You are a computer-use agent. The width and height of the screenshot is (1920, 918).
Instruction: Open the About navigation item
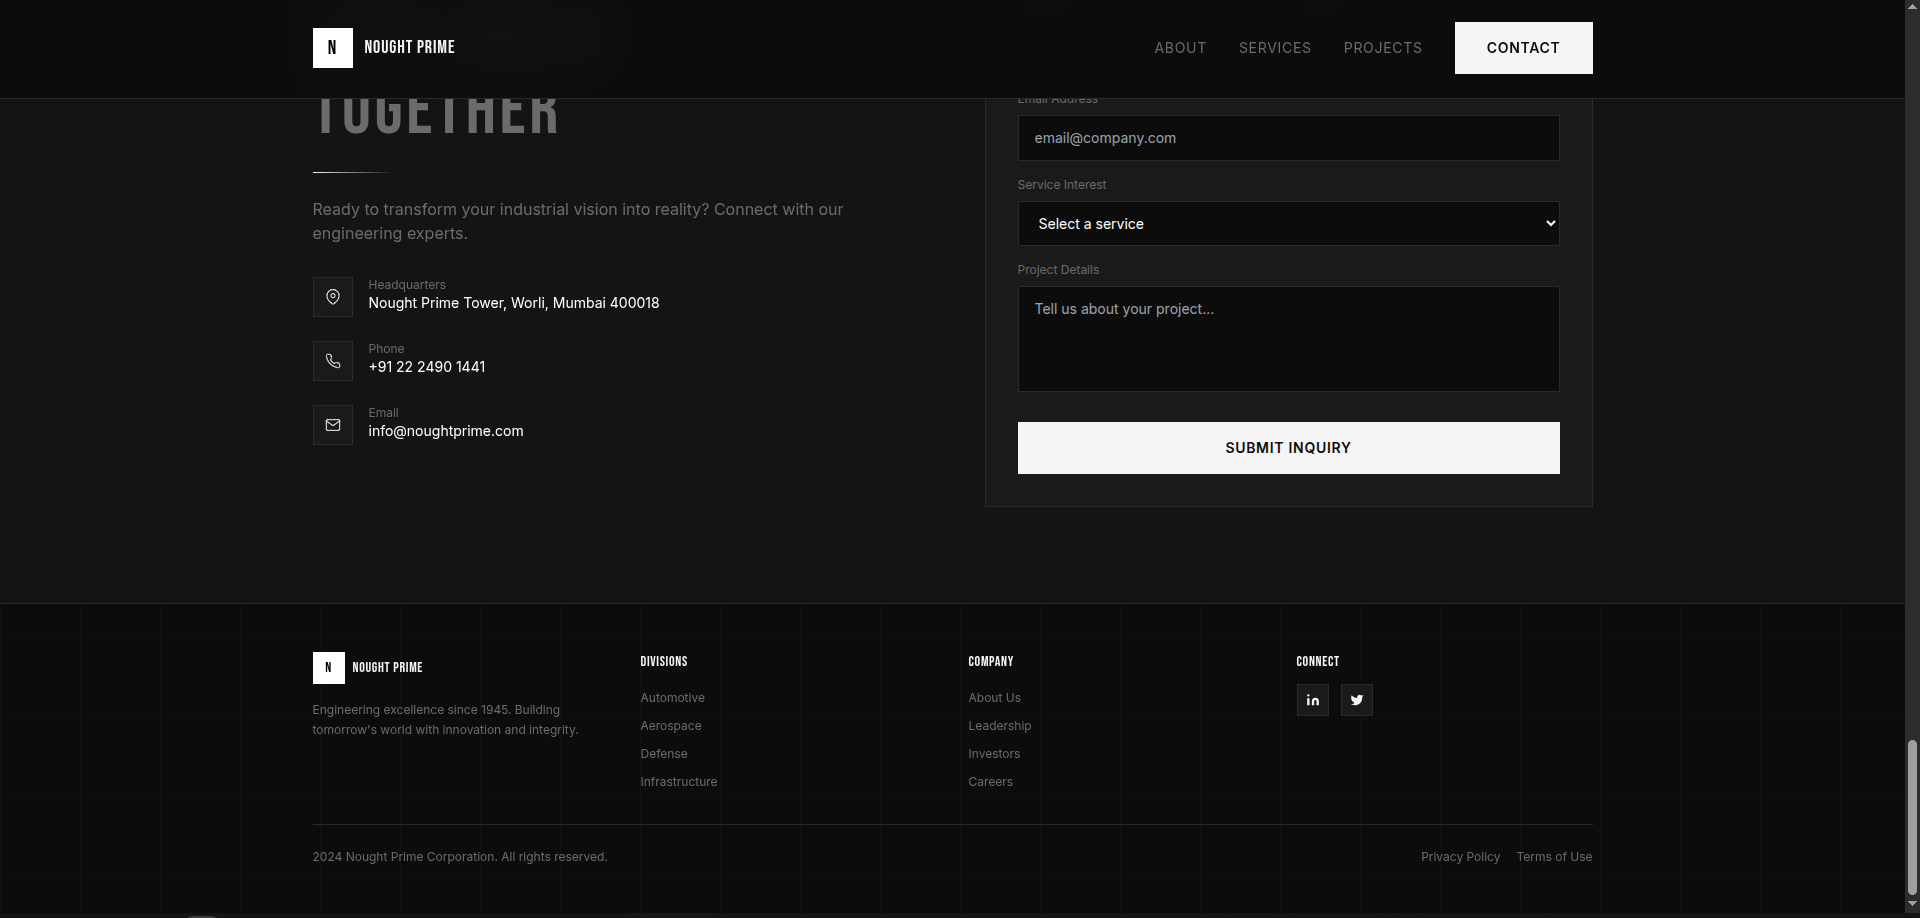[x=1180, y=48]
